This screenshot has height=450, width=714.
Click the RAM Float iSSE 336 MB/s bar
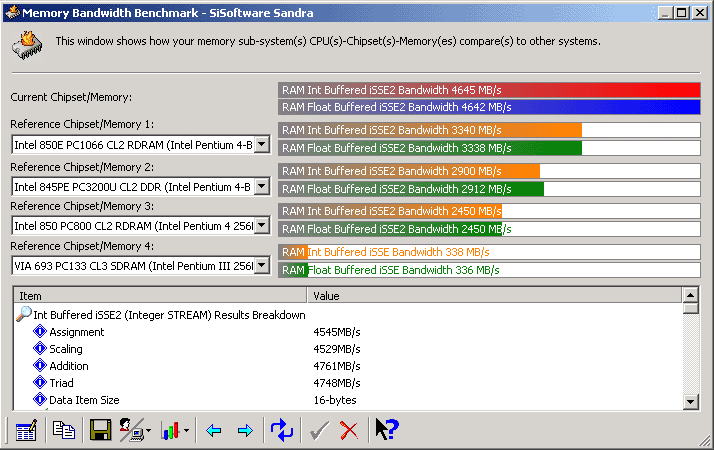(489, 270)
